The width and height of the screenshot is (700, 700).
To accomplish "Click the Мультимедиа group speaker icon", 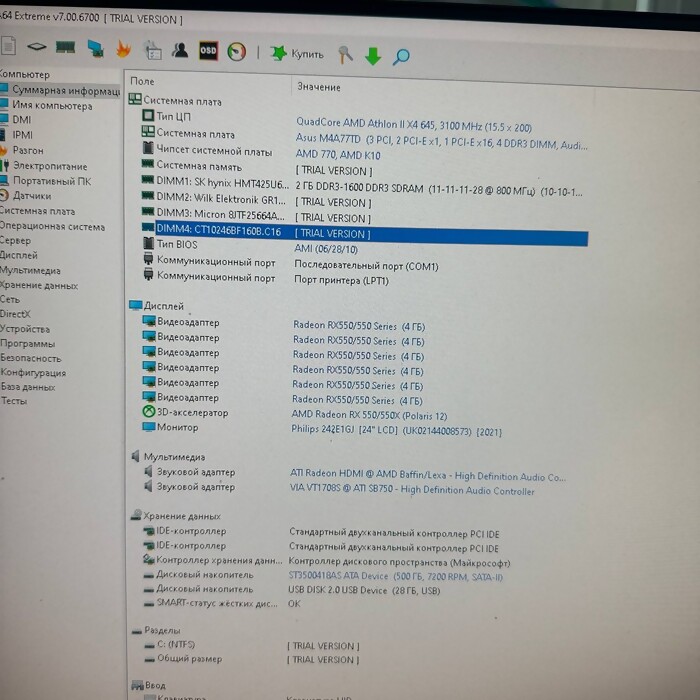I will pyautogui.click(x=136, y=456).
